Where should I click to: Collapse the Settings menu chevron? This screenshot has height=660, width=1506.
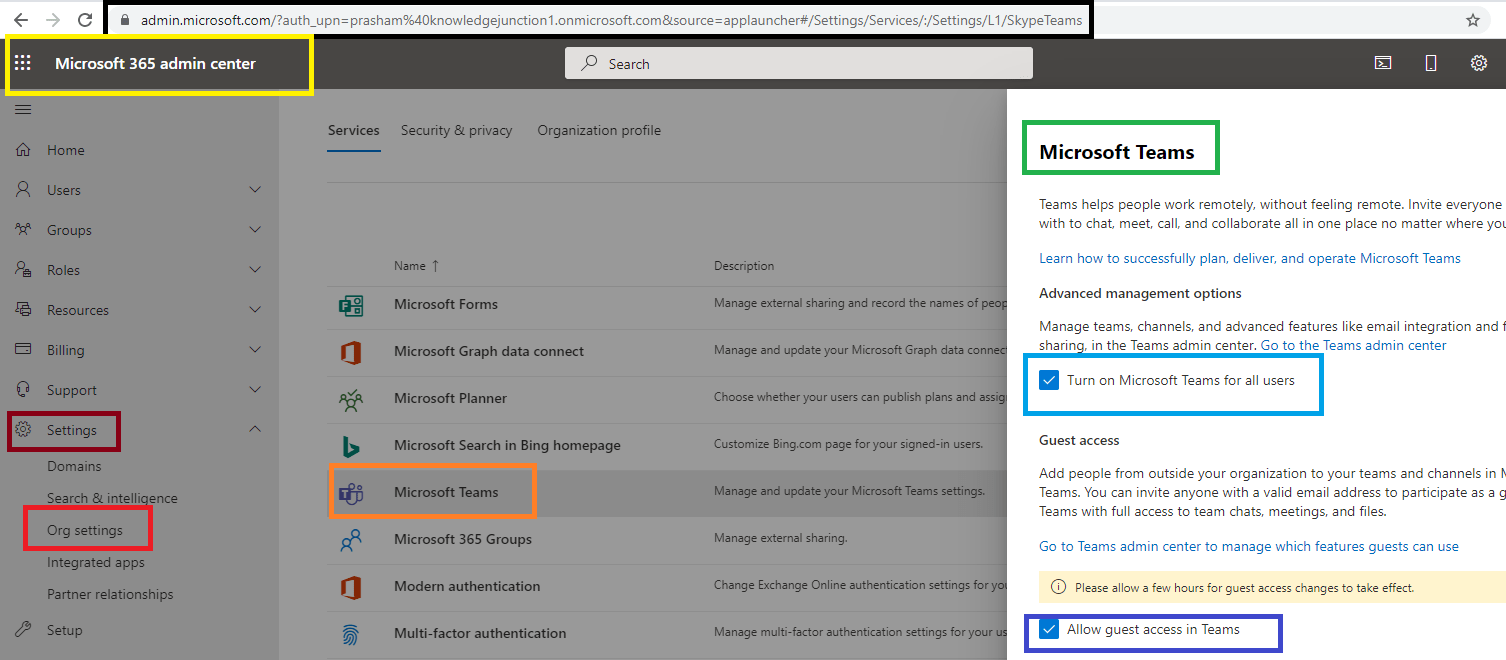click(255, 429)
